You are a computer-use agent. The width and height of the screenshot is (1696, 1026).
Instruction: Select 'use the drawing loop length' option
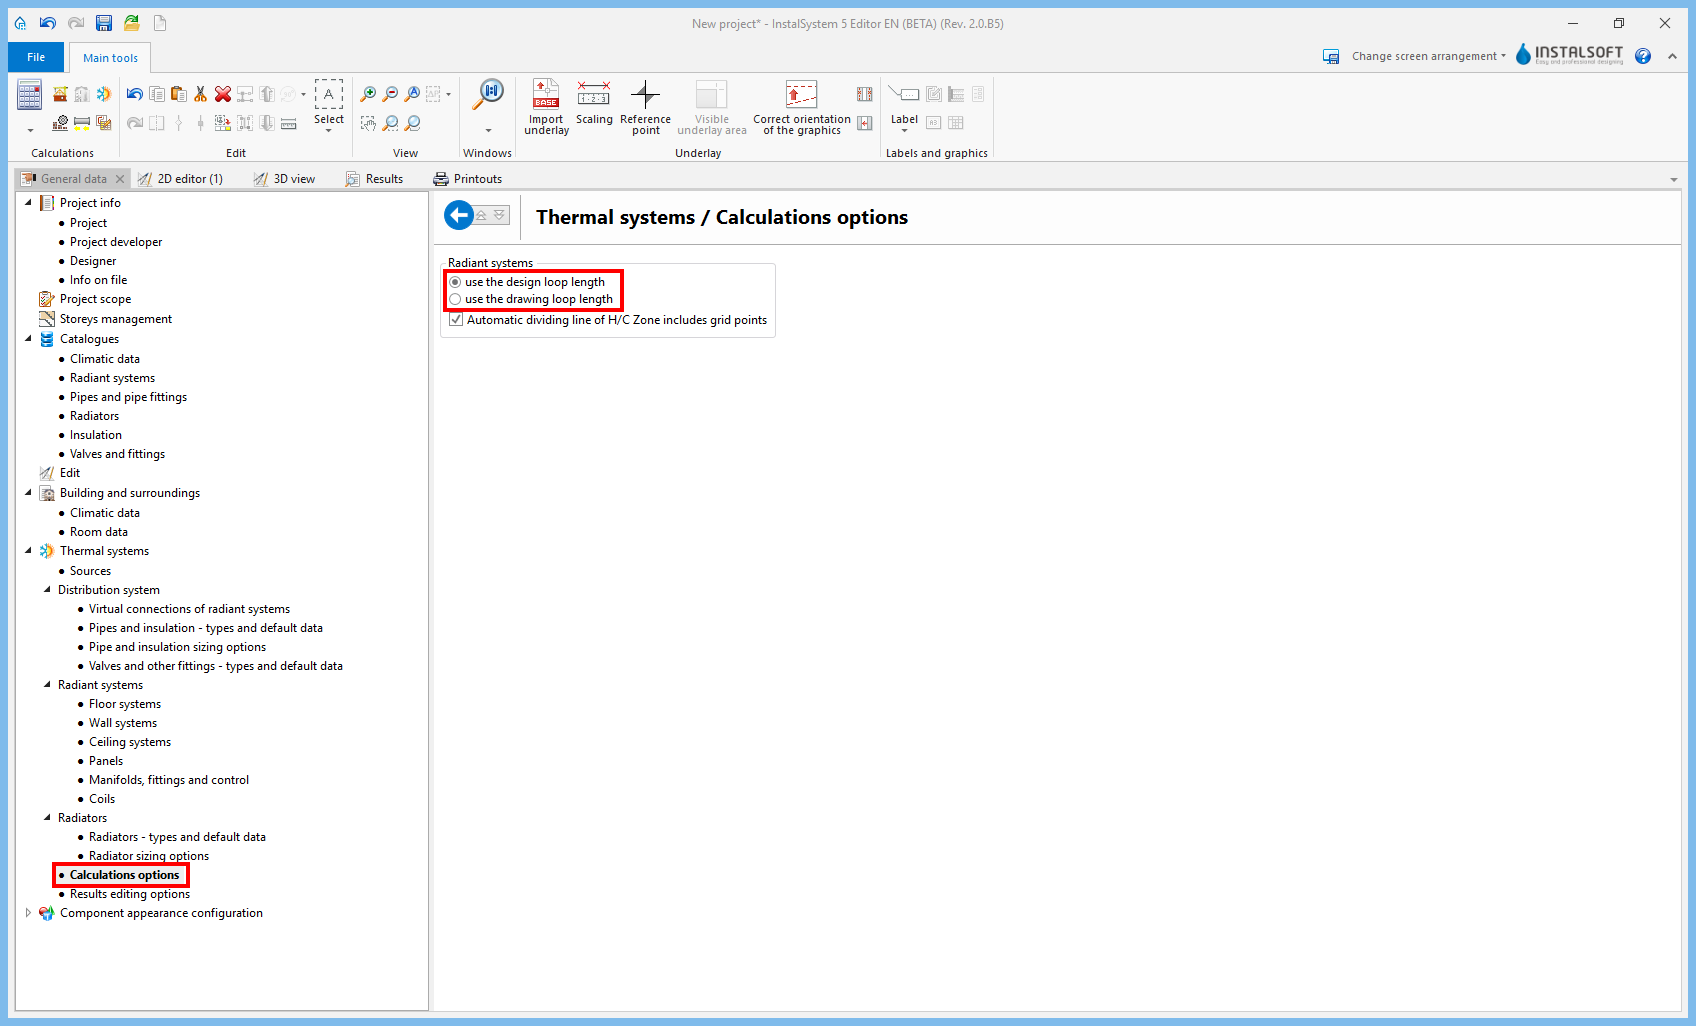tap(456, 299)
